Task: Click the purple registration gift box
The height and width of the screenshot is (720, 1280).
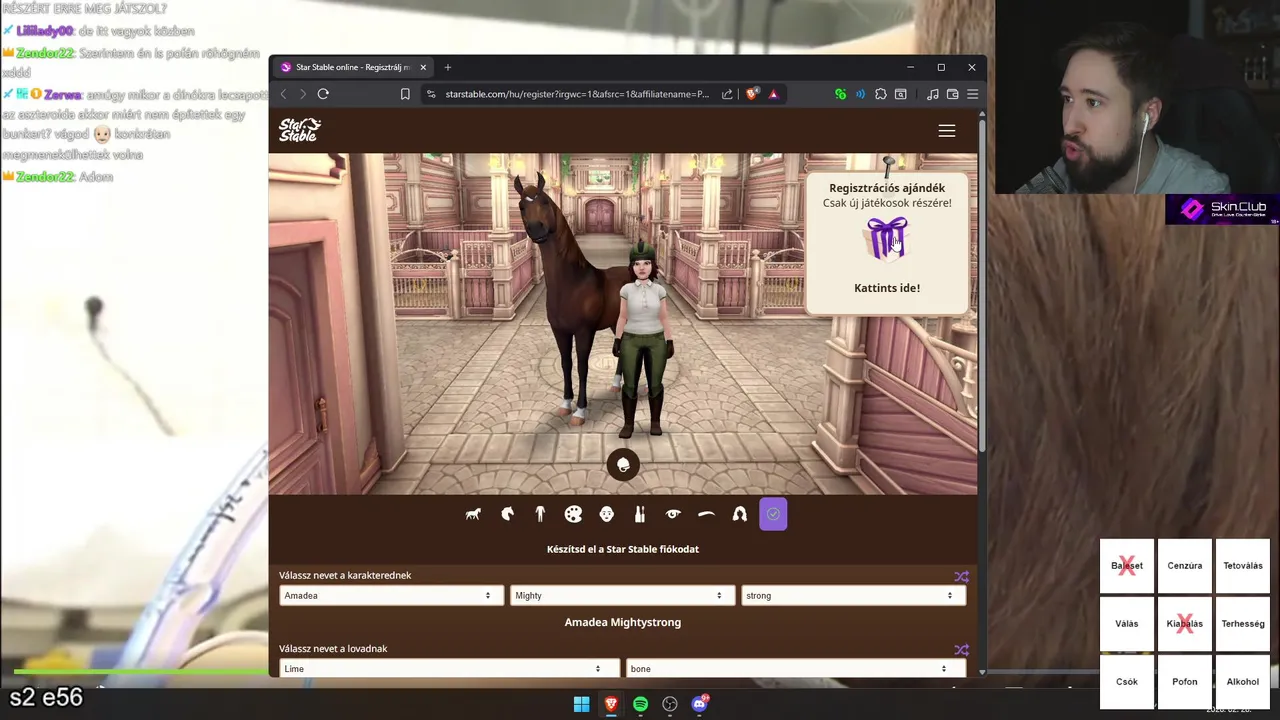Action: (887, 238)
